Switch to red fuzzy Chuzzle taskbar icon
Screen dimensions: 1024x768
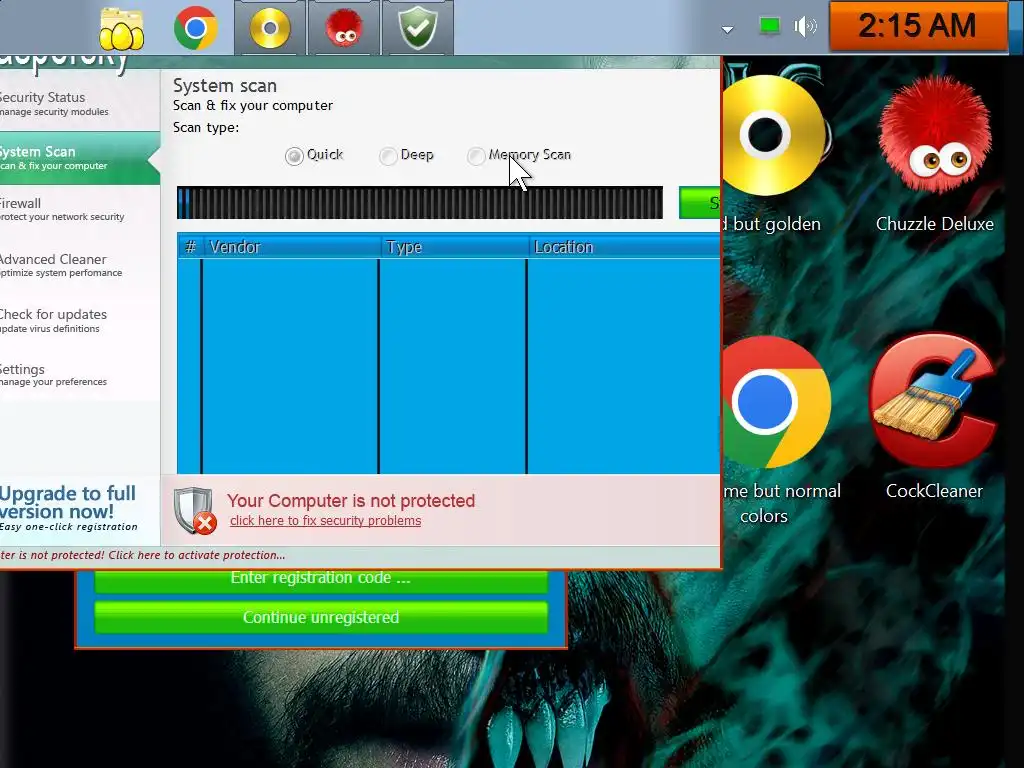pyautogui.click(x=344, y=28)
